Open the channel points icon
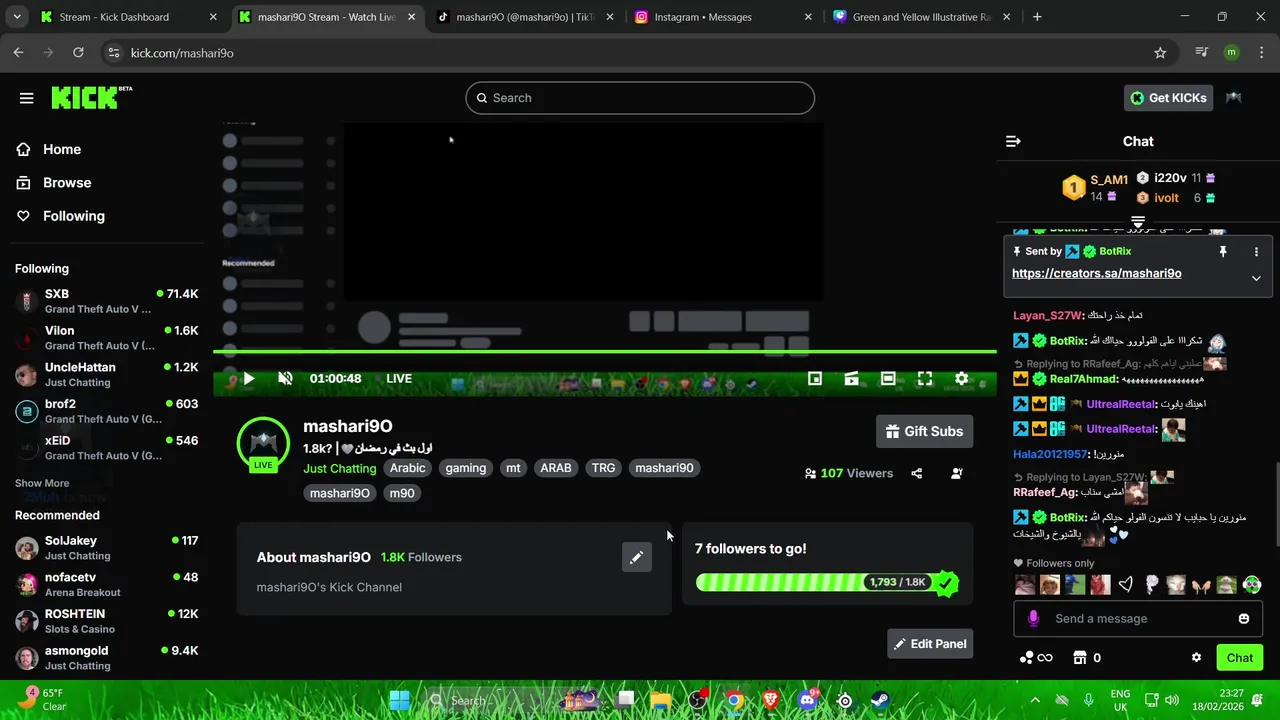 click(1035, 657)
